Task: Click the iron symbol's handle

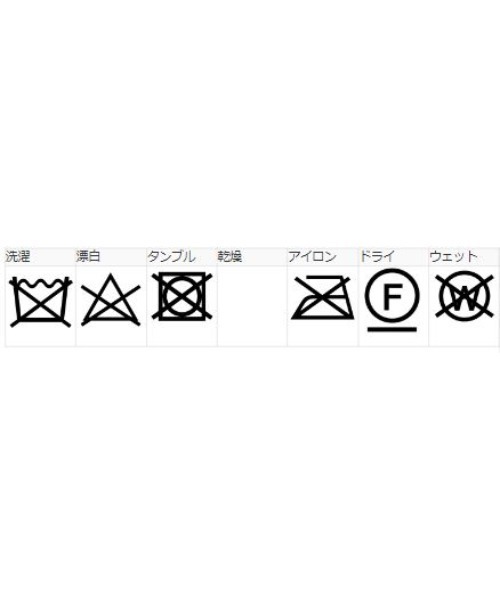Action: [x=324, y=278]
